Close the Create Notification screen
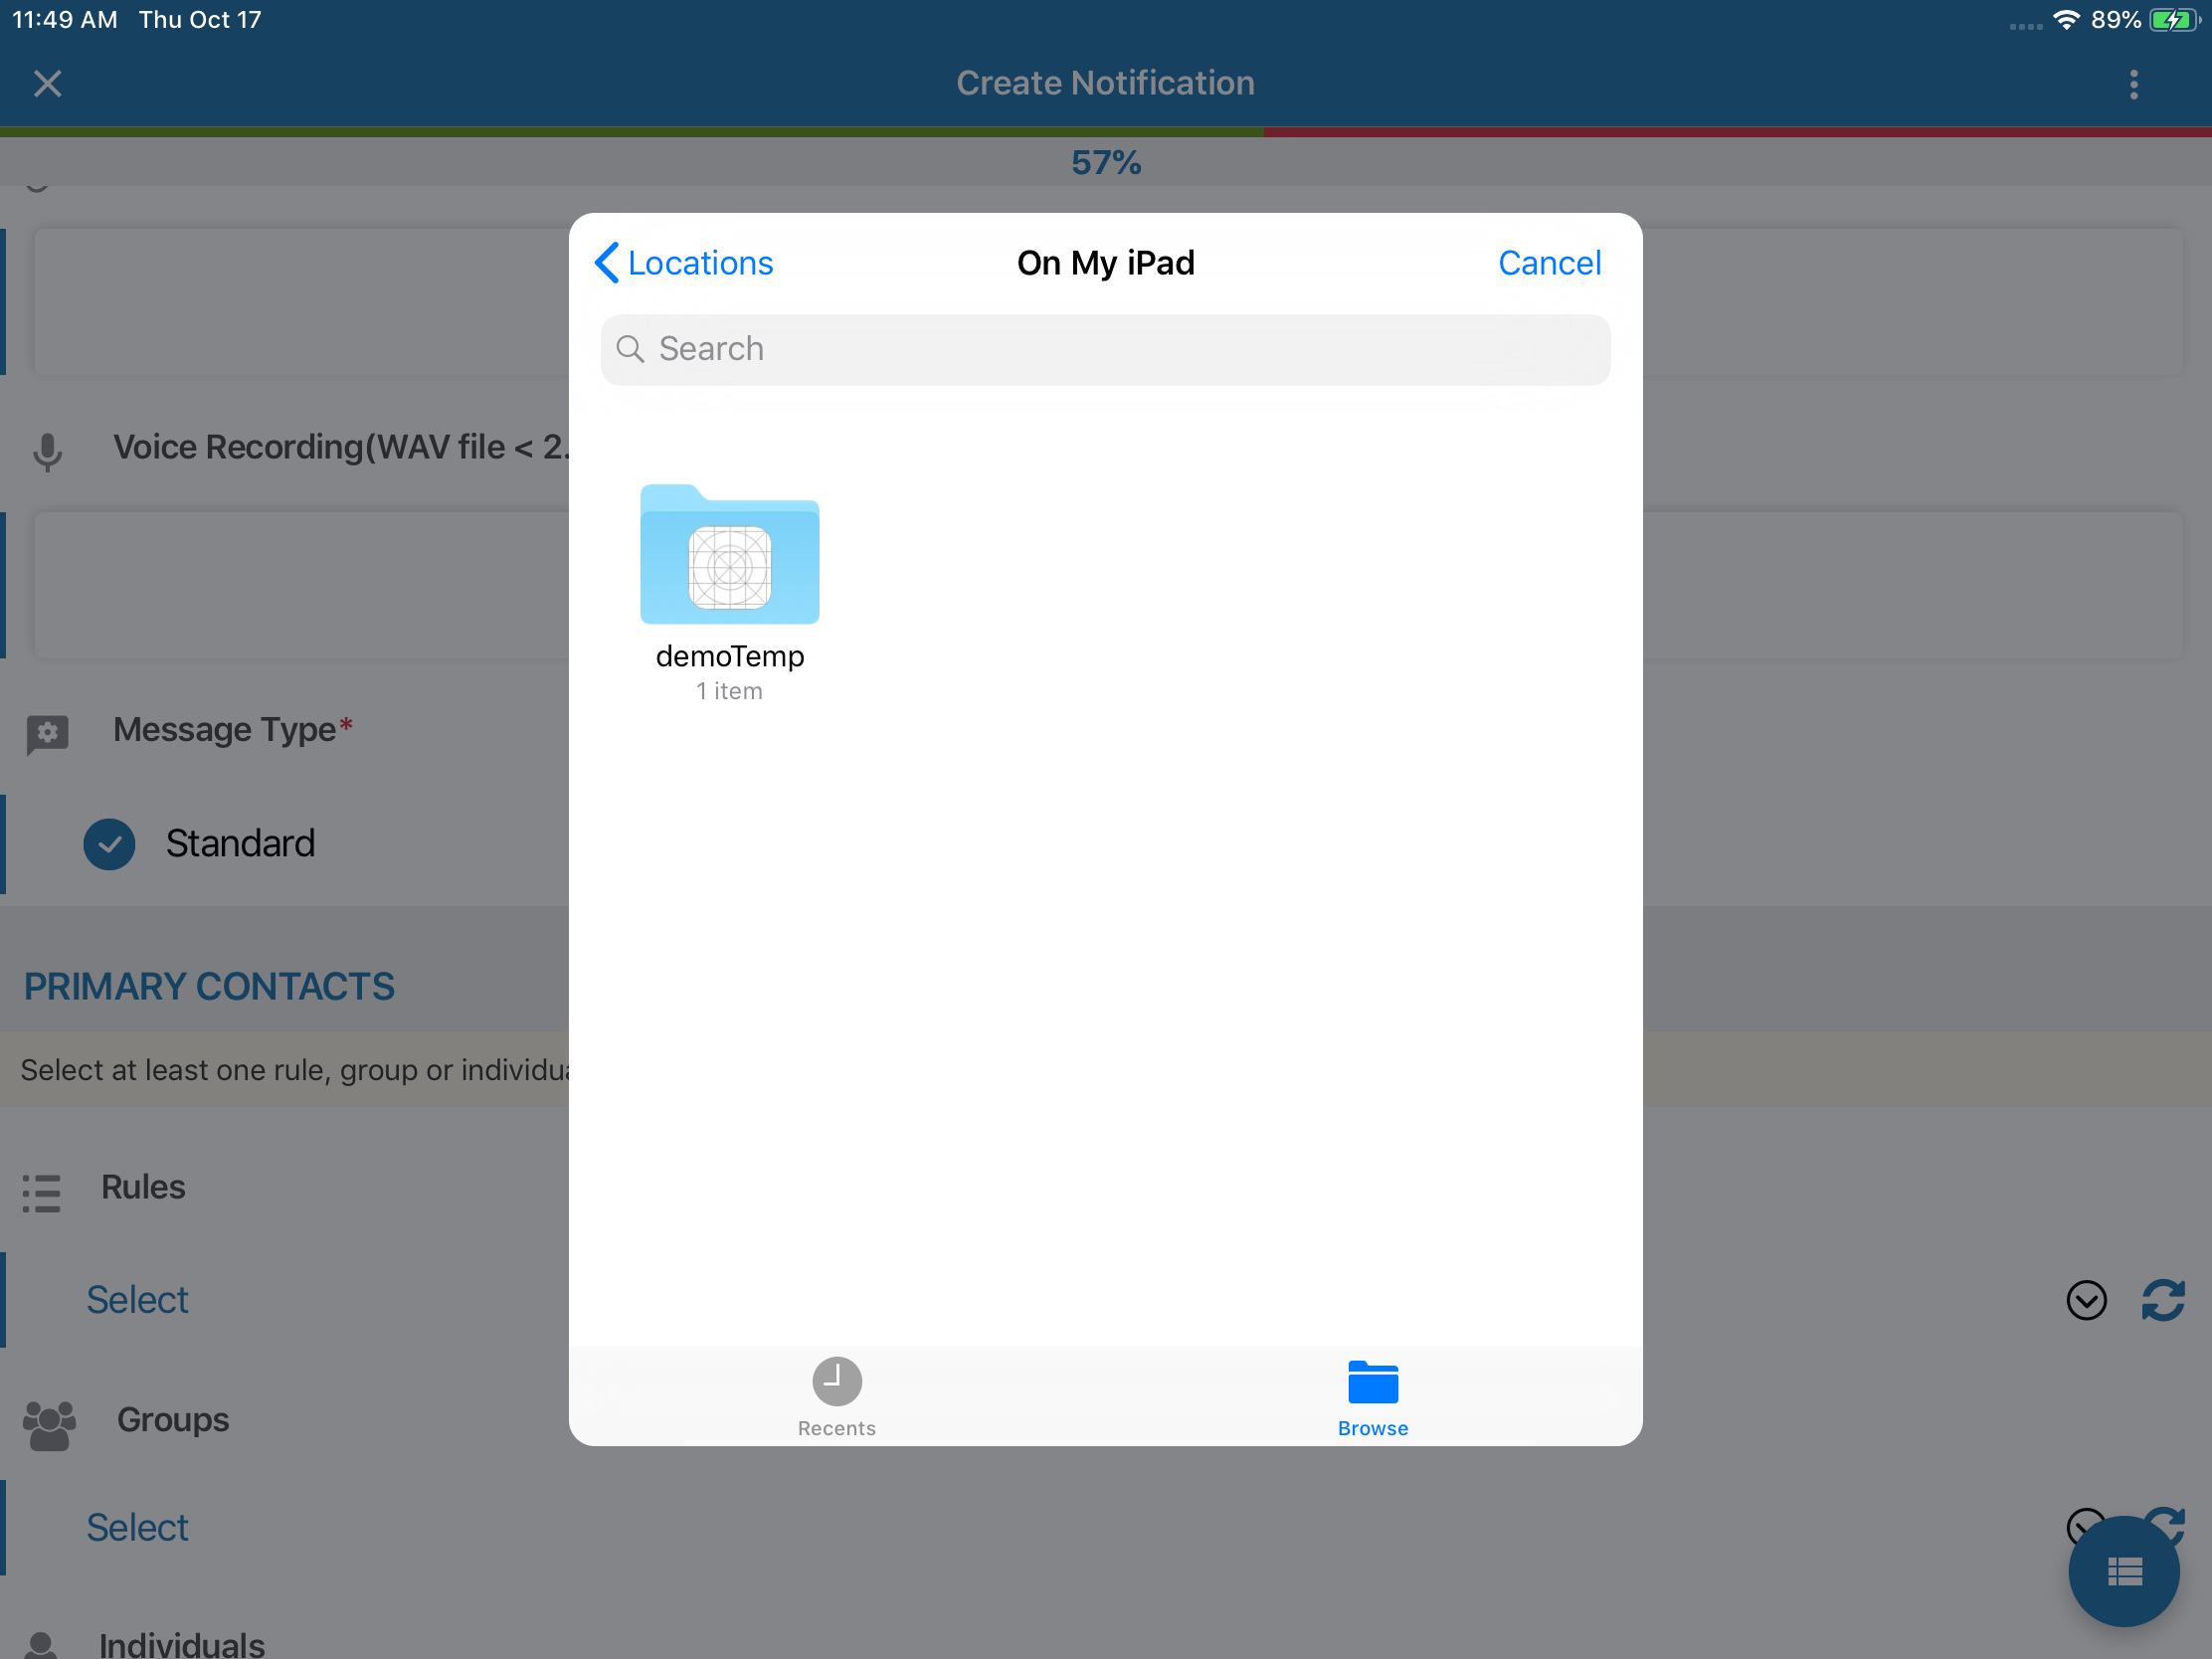The width and height of the screenshot is (2212, 1659). point(47,83)
